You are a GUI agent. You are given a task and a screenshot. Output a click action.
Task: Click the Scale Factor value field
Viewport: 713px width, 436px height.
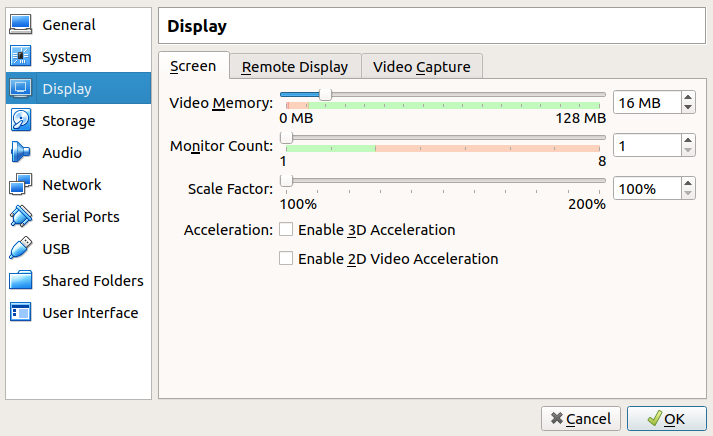[x=646, y=189]
